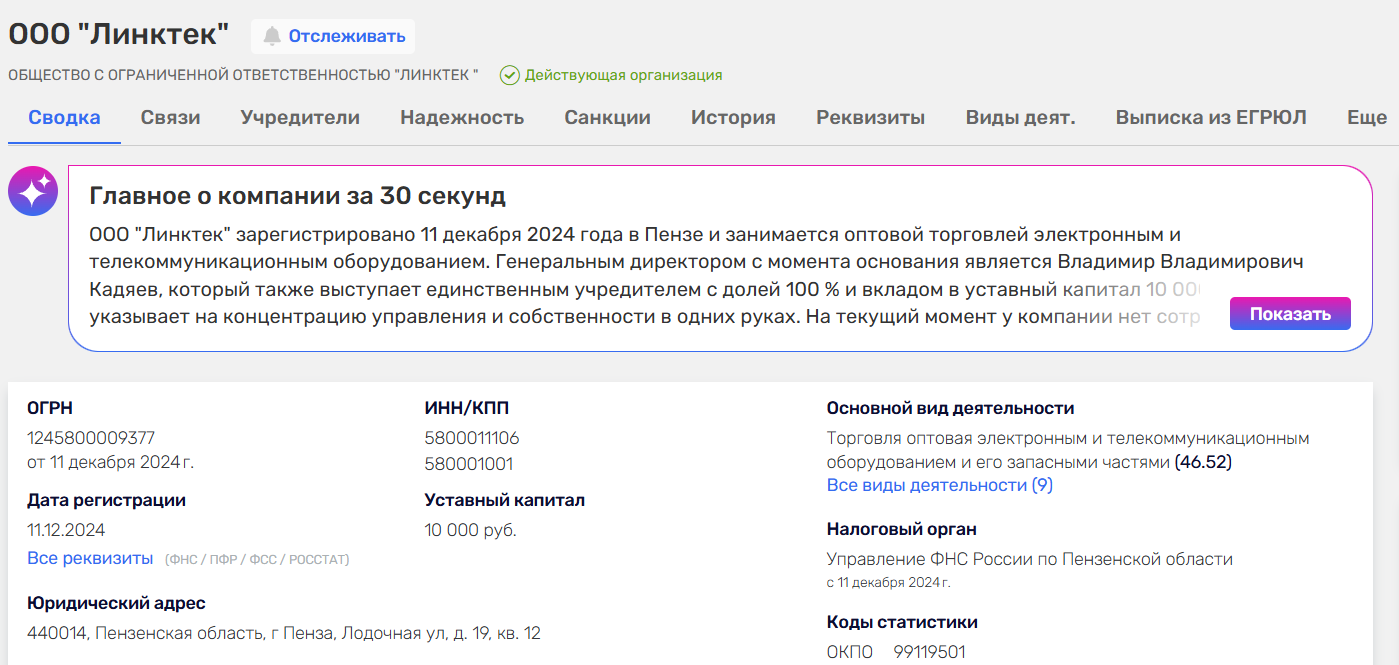The width and height of the screenshot is (1399, 665).
Task: Click green checkmark icon by Действующая организация
Action: pos(510,75)
